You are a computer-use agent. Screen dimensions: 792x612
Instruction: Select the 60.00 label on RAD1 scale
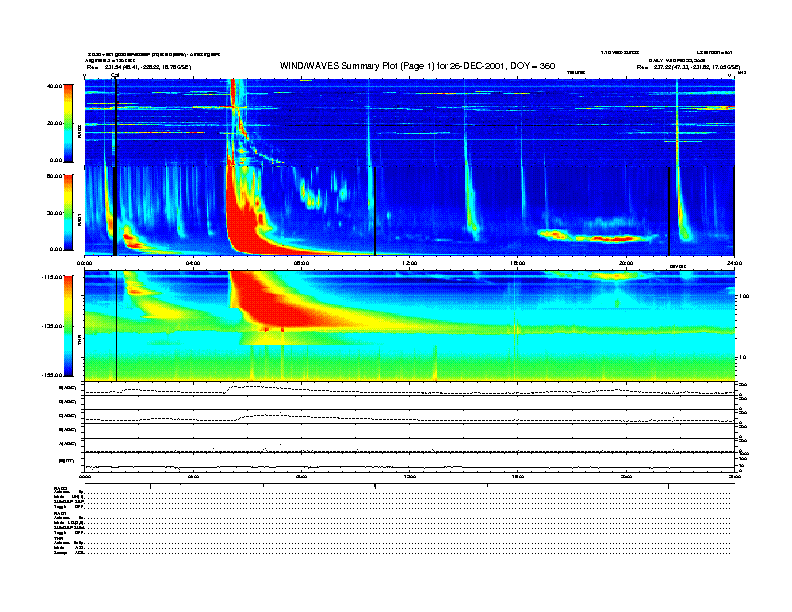54,176
